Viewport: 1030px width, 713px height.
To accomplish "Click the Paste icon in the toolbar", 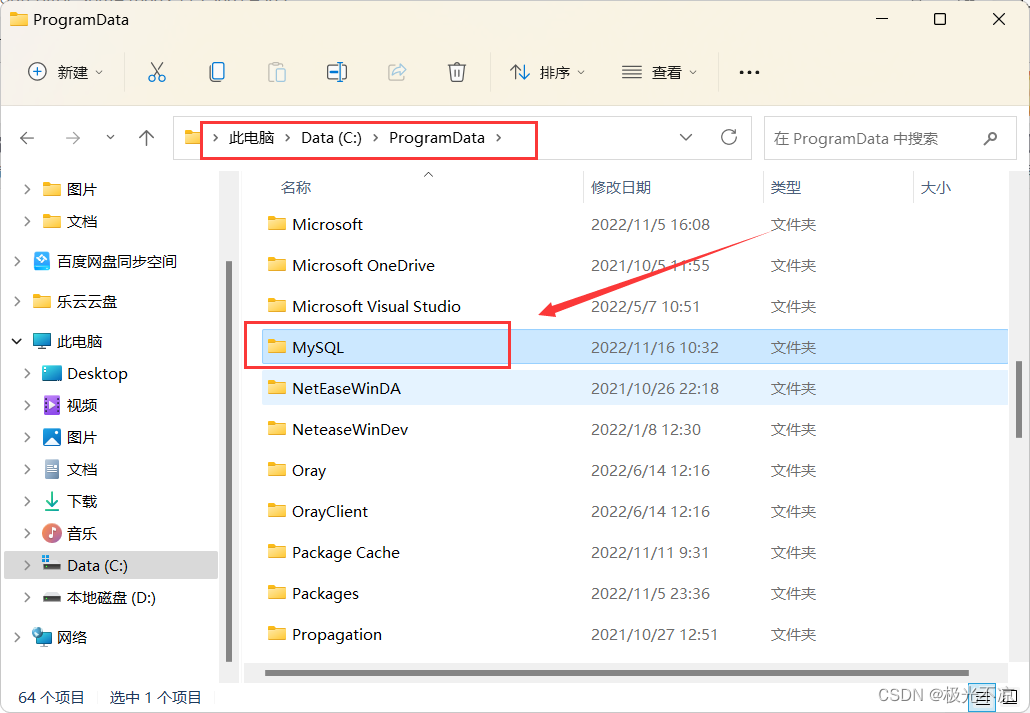I will (276, 71).
